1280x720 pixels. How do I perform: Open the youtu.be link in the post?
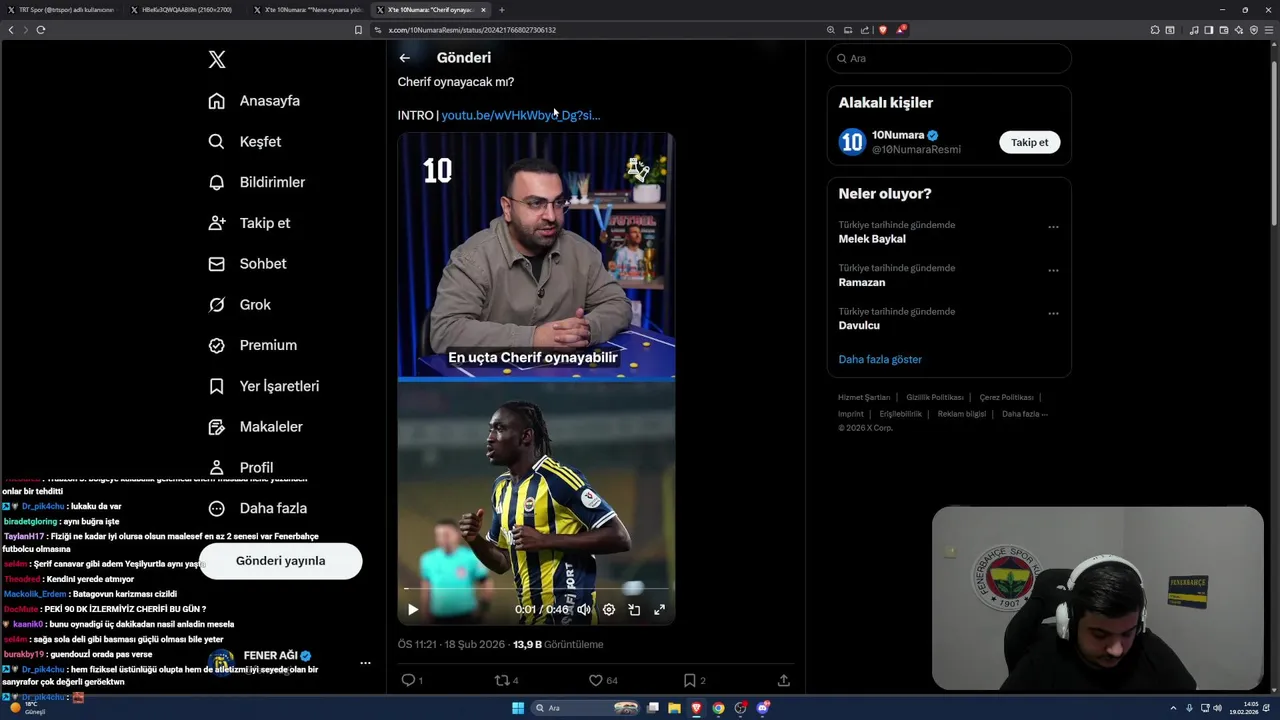tap(520, 115)
